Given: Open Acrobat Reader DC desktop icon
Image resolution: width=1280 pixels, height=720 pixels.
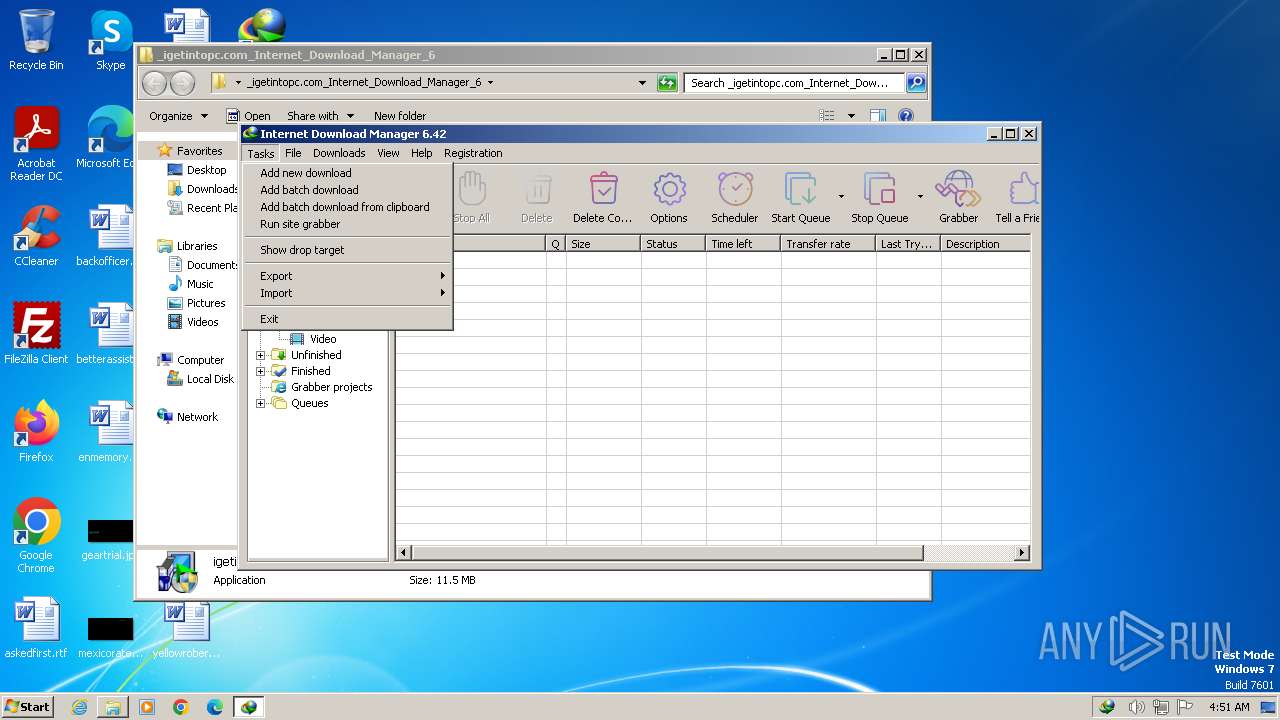Looking at the screenshot, I should (x=36, y=144).
